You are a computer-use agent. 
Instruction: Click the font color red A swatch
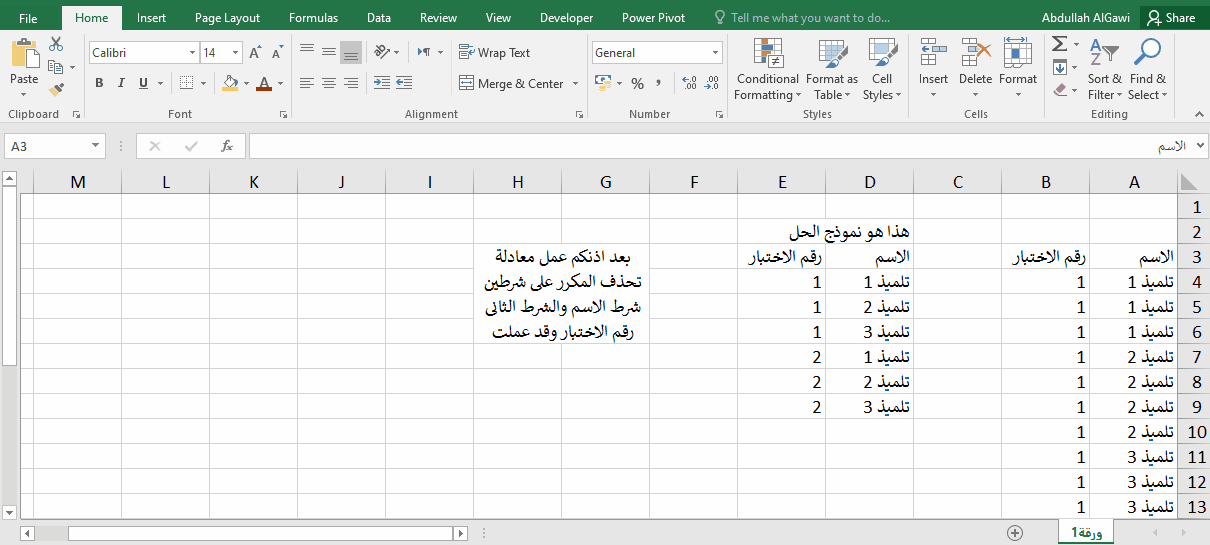pyautogui.click(x=264, y=83)
